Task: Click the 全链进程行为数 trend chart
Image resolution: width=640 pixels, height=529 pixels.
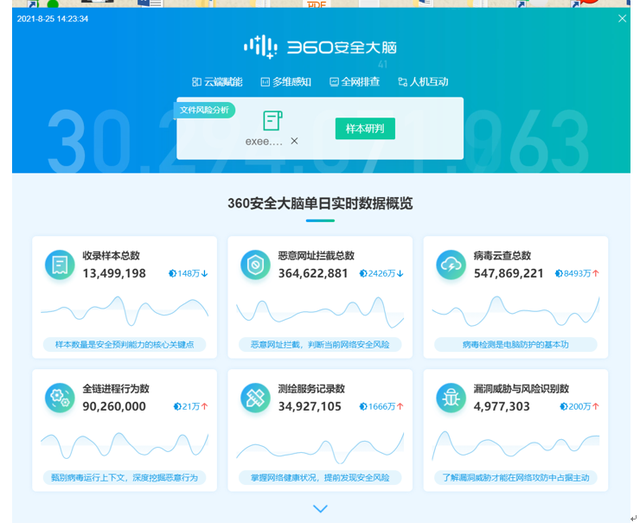Action: pyautogui.click(x=124, y=445)
